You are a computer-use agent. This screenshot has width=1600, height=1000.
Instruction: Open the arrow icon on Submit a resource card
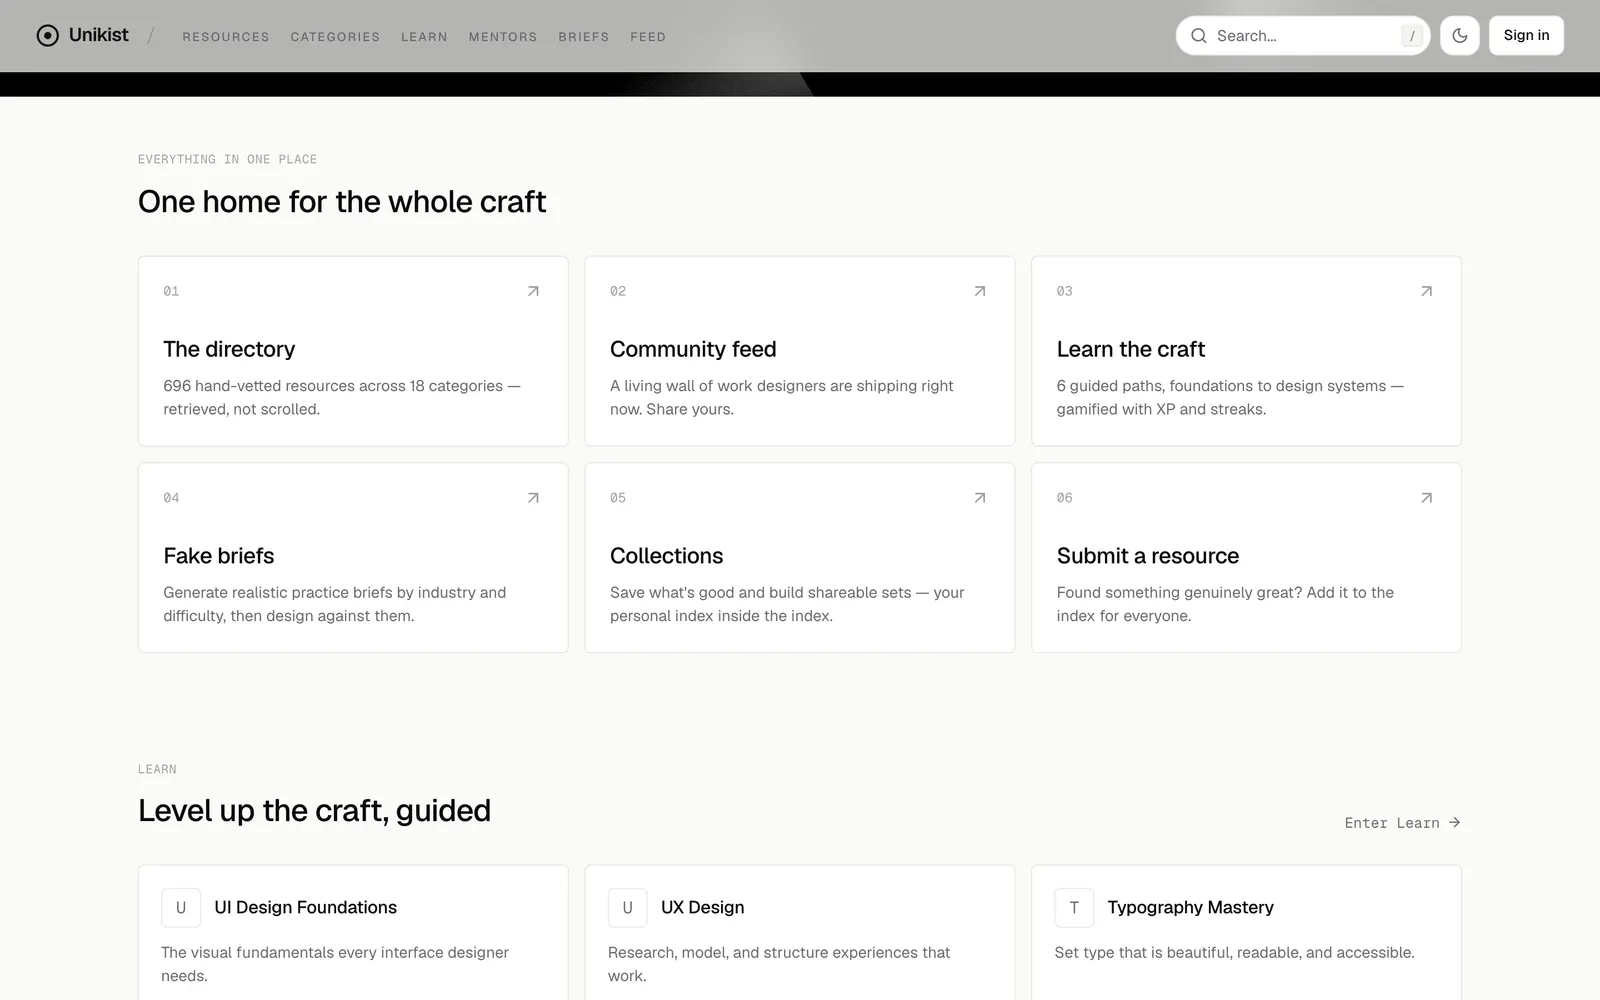(x=1426, y=498)
